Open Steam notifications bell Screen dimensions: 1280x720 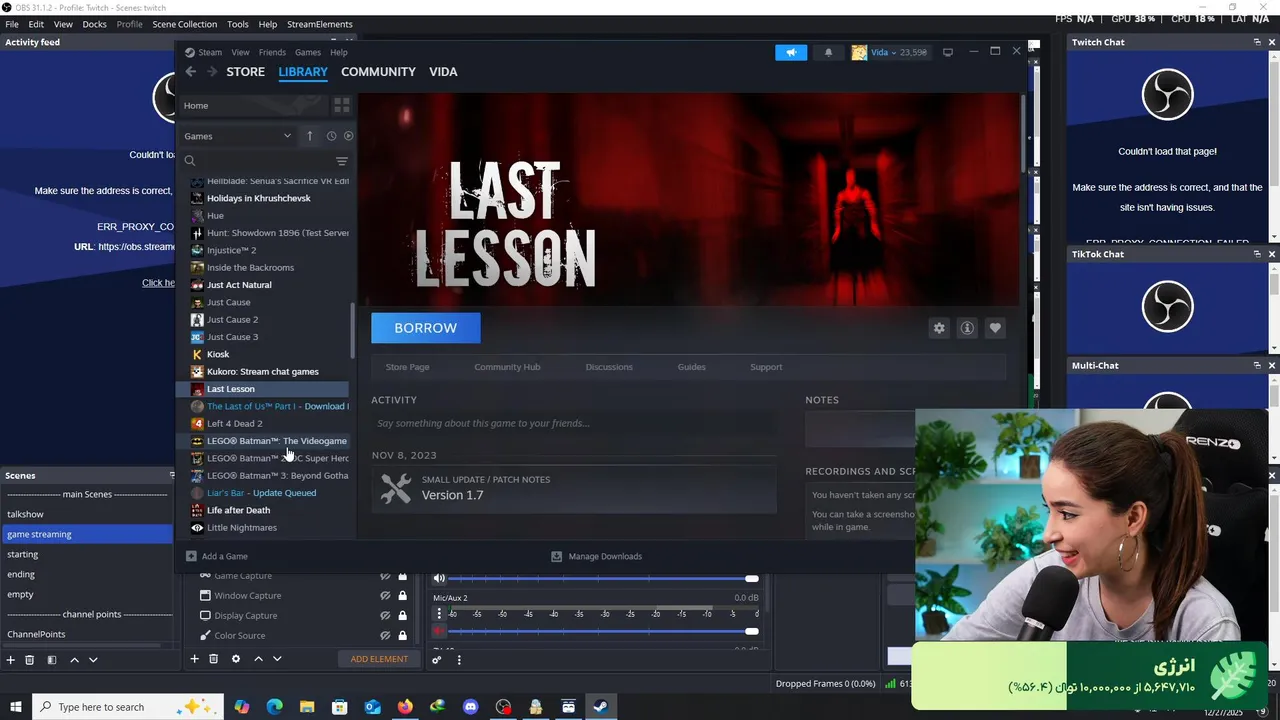point(828,52)
